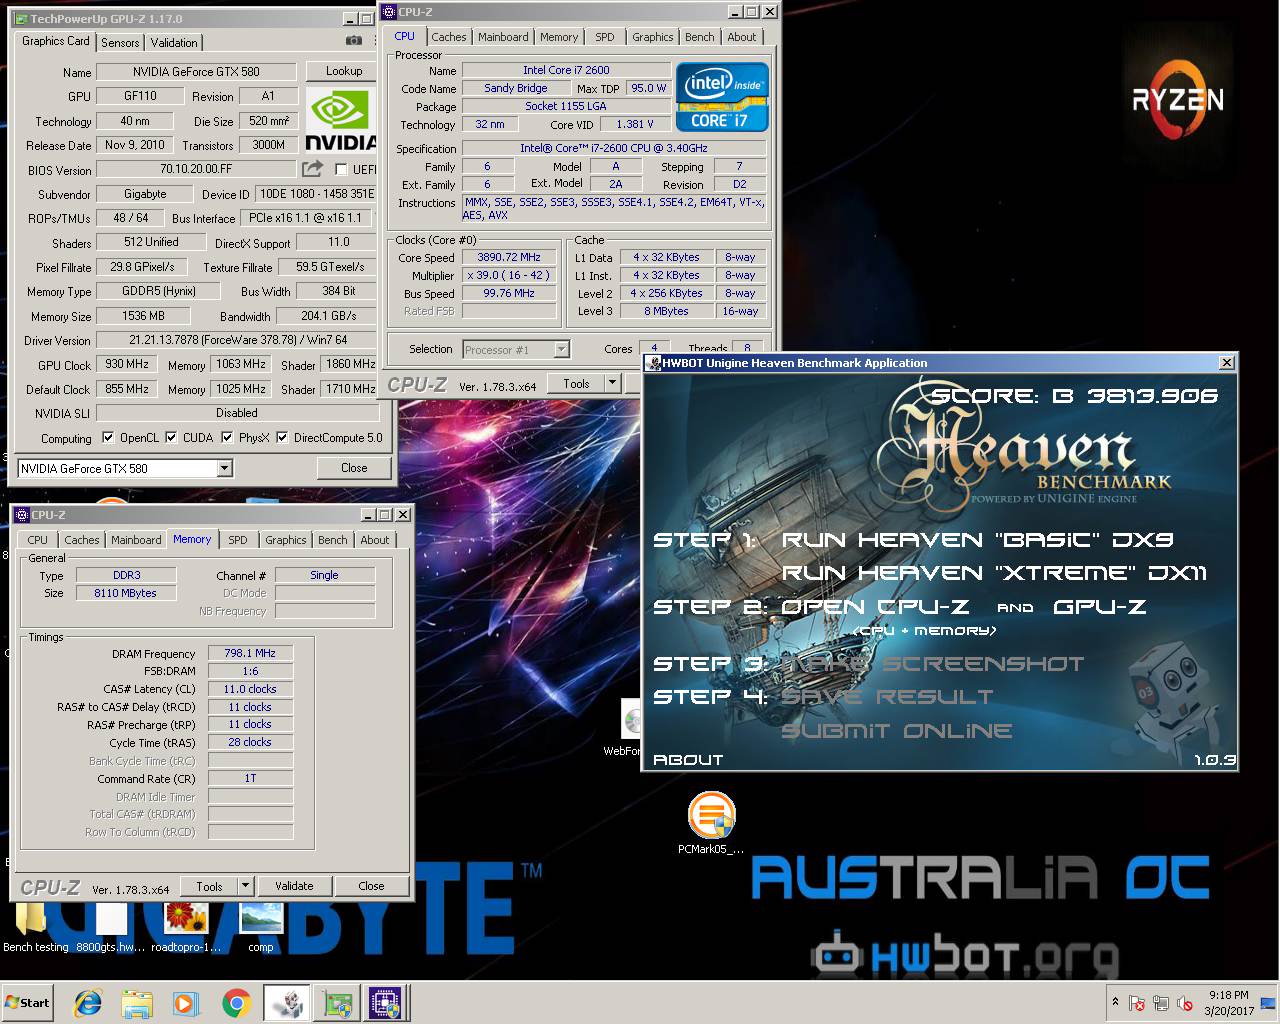Select the HWBOT Heaven taskbar icon
Image resolution: width=1280 pixels, height=1024 pixels.
[287, 1003]
